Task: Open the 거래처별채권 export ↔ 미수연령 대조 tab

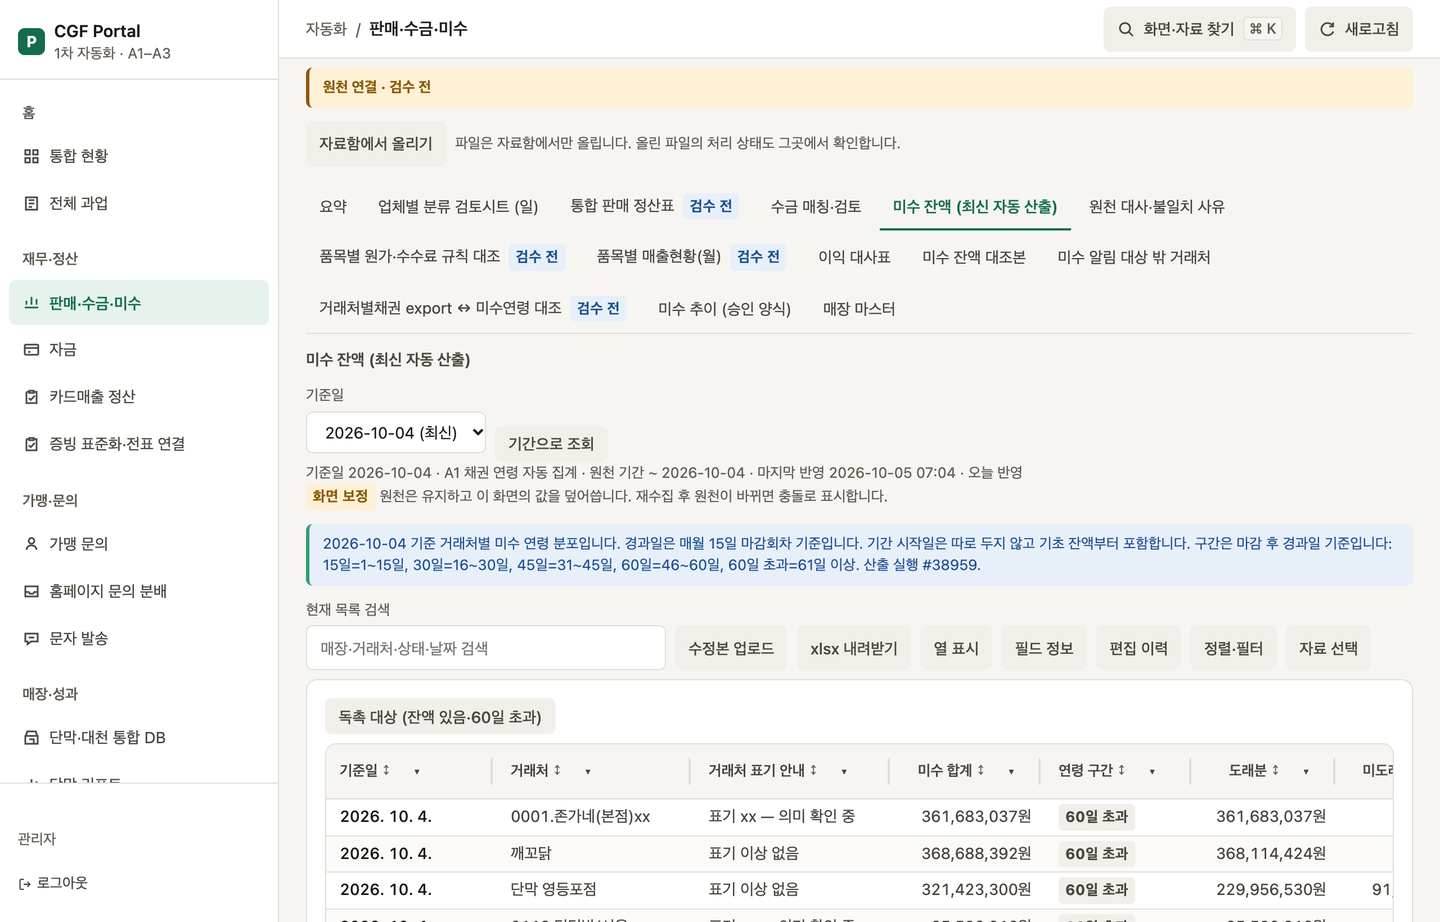Action: coord(473,308)
